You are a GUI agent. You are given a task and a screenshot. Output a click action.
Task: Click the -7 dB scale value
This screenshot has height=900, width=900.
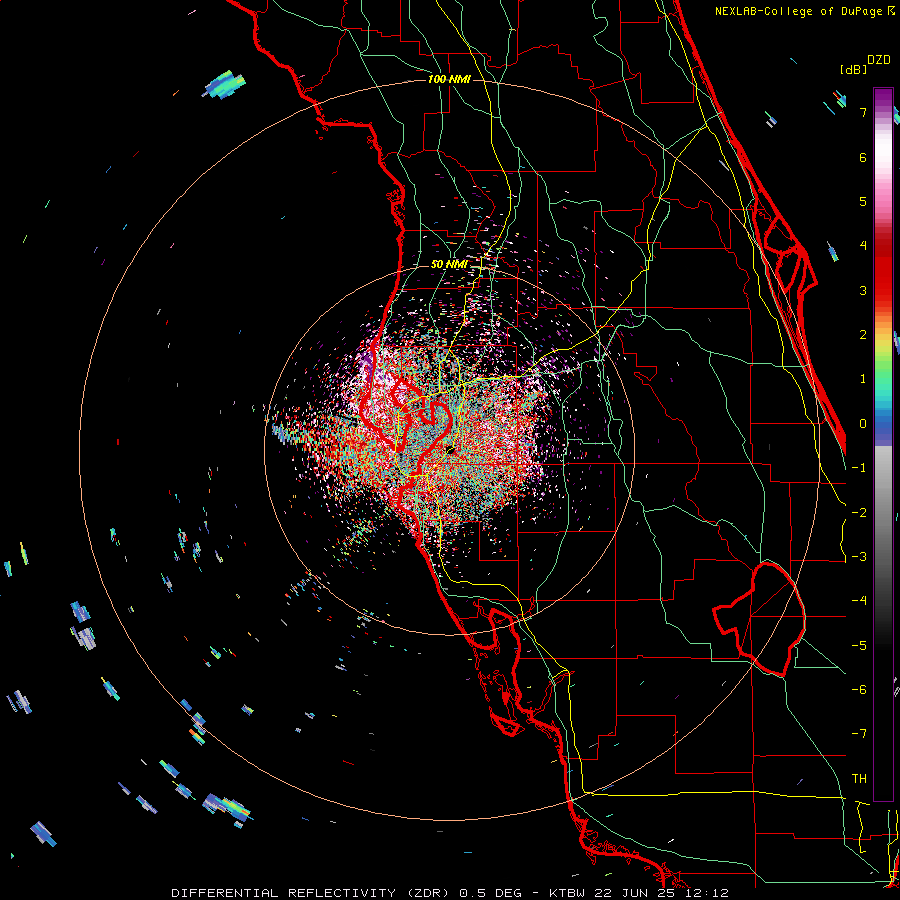point(859,734)
